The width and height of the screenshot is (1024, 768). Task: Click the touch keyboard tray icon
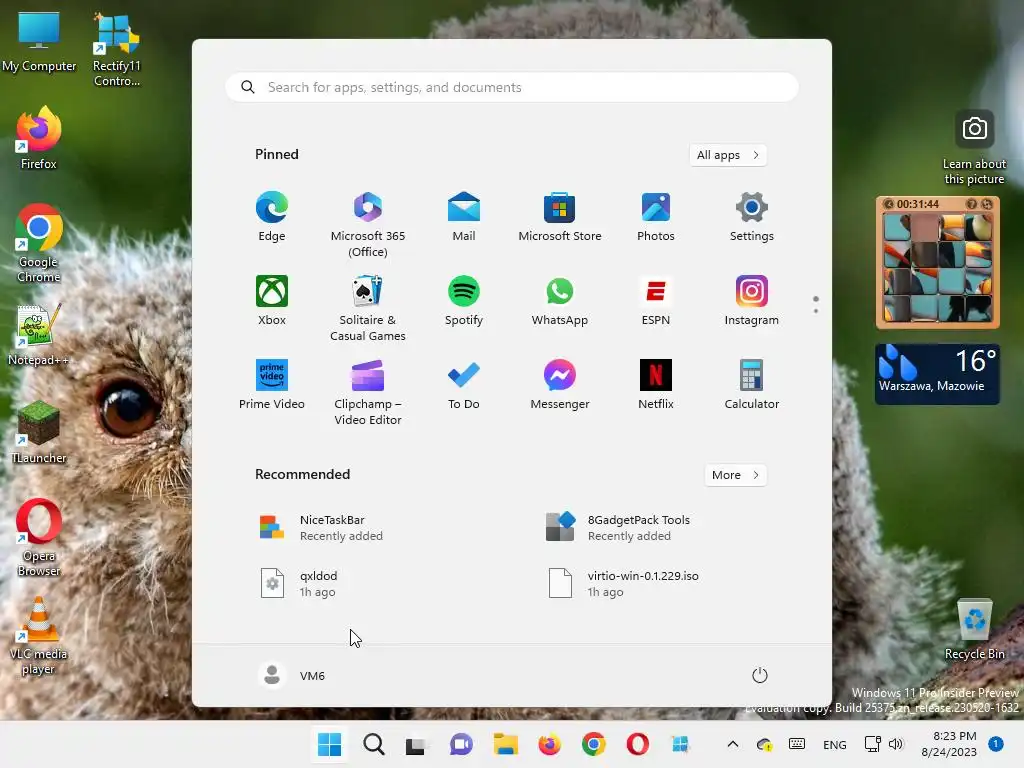click(797, 744)
